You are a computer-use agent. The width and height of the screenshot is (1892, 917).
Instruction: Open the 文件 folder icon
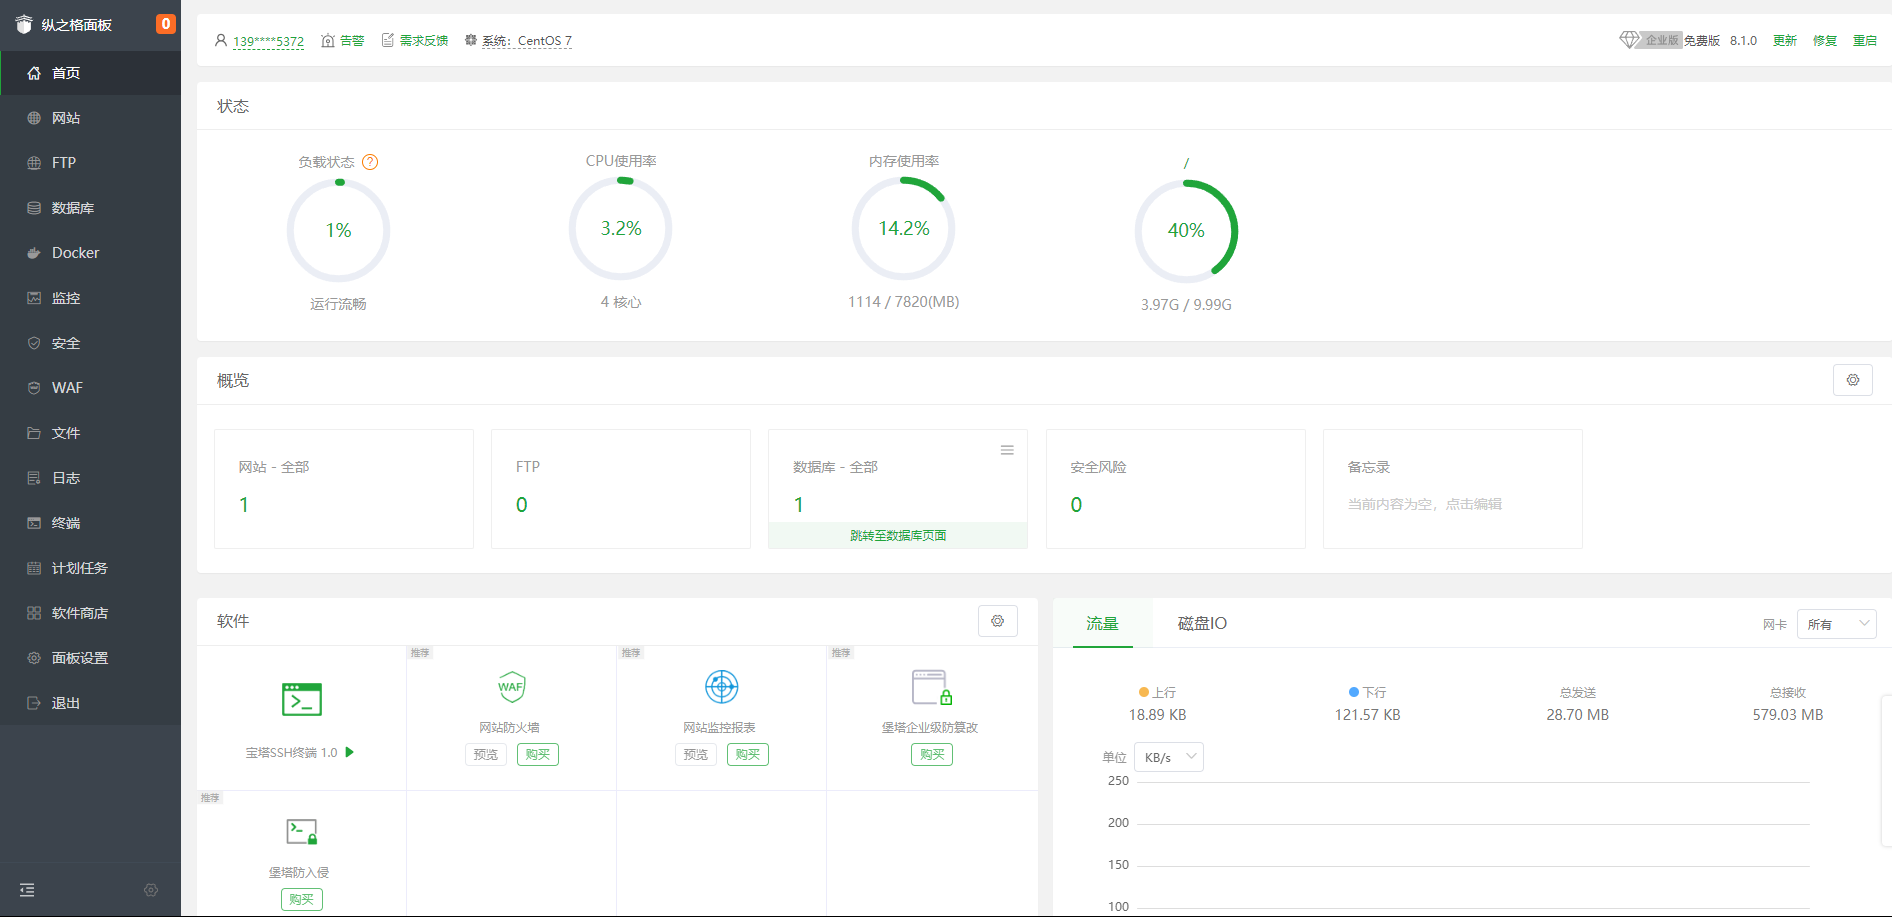pyautogui.click(x=34, y=433)
